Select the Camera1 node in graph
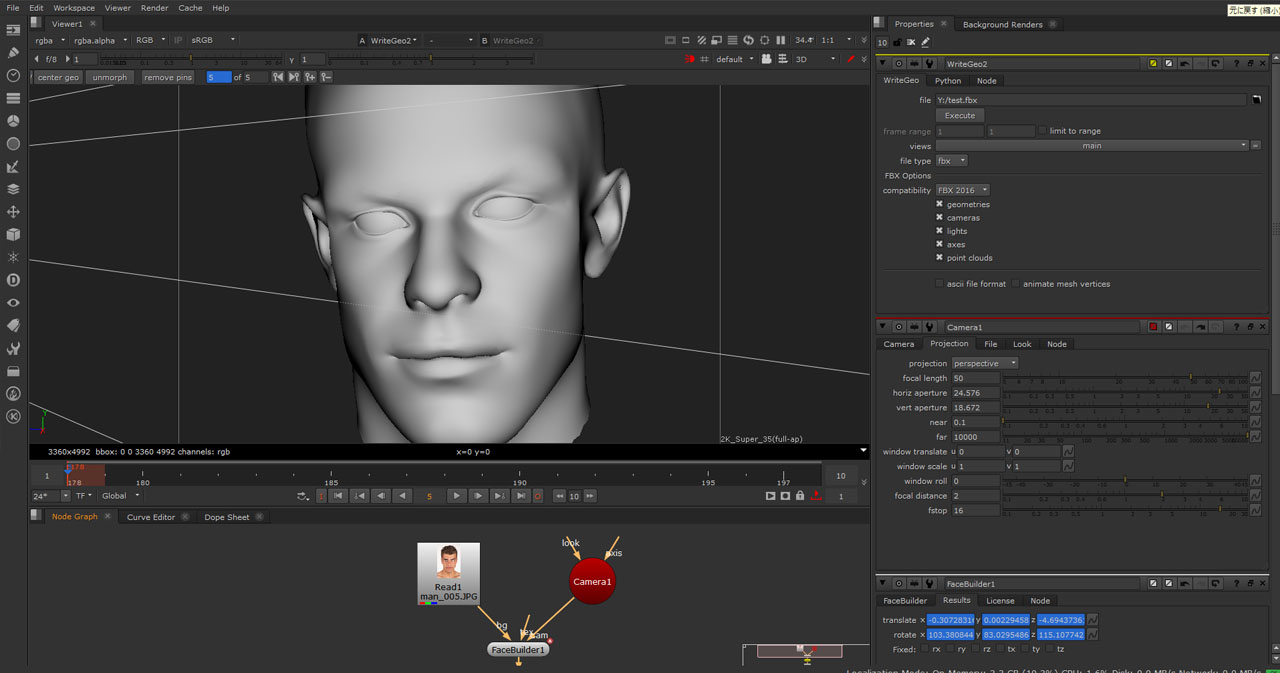The height and width of the screenshot is (673, 1280). pyautogui.click(x=592, y=581)
